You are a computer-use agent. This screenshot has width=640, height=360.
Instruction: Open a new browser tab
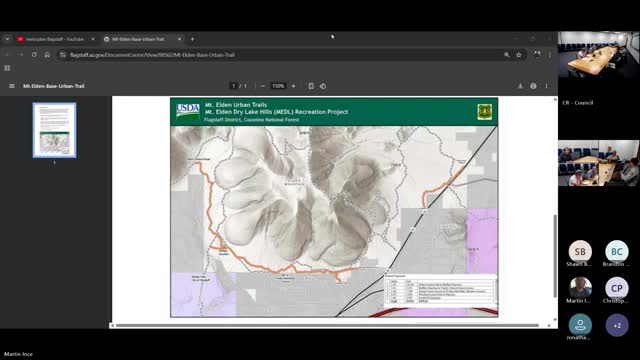[x=192, y=39]
